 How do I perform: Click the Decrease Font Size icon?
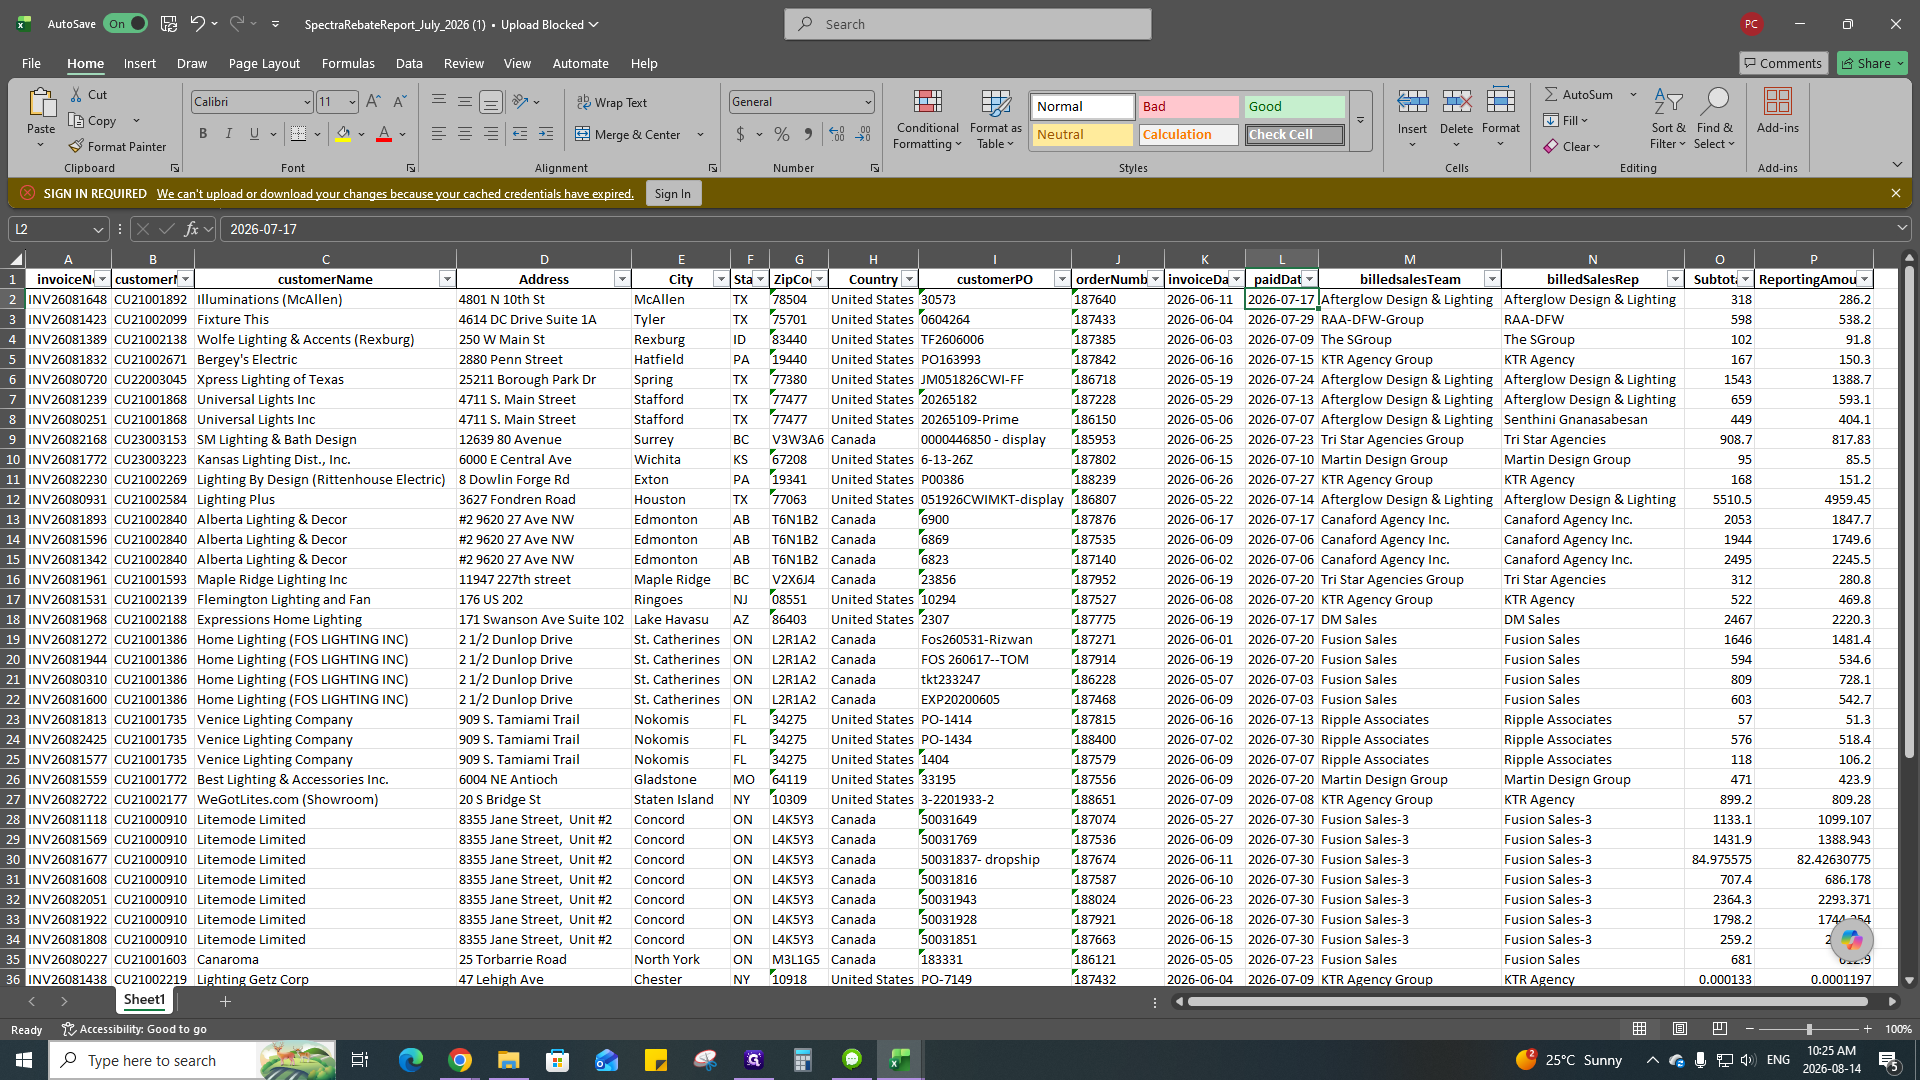pos(399,102)
